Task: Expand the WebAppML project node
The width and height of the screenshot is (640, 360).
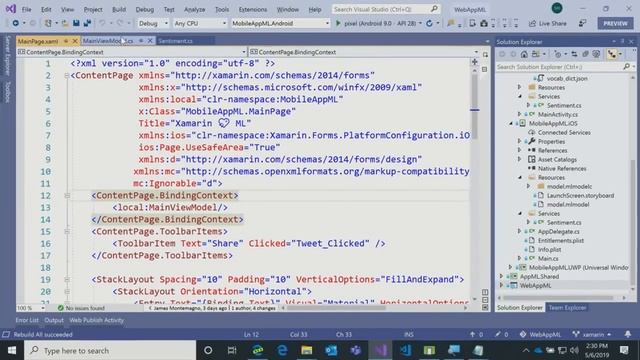Action: (x=502, y=285)
